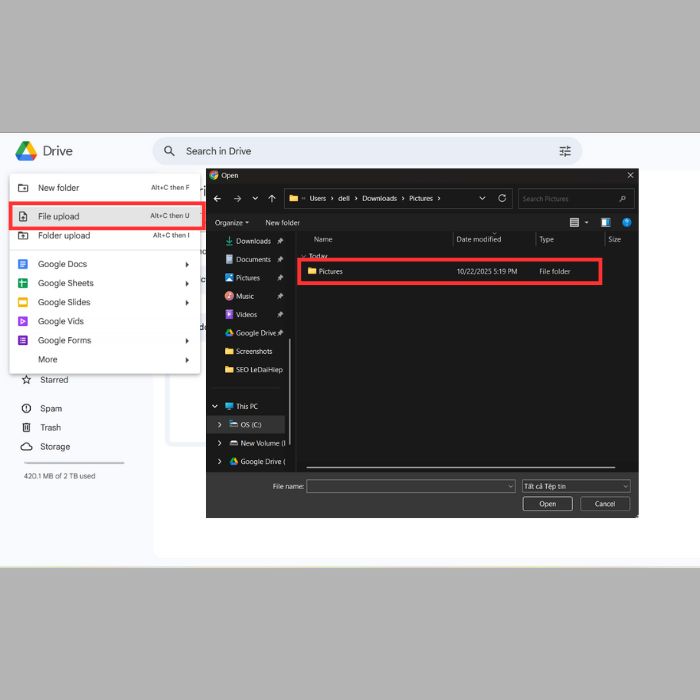
Task: Open the Google Sheets submenu
Action: (104, 283)
